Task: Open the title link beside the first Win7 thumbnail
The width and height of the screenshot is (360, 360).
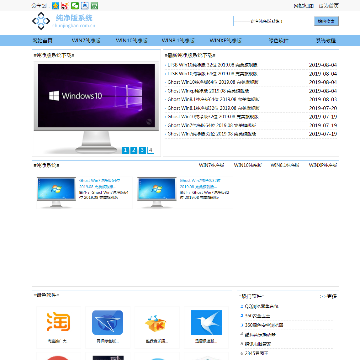Action: (x=100, y=183)
